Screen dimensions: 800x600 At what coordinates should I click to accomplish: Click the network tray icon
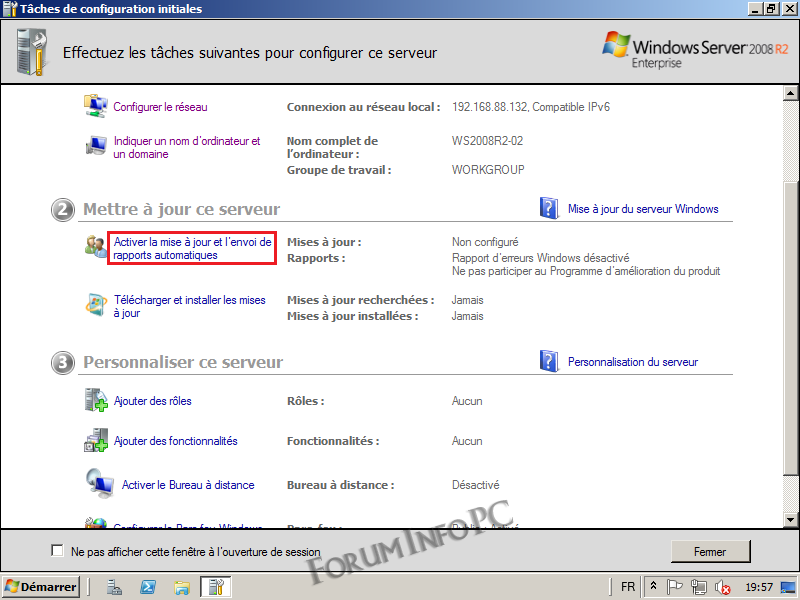[x=698, y=587]
